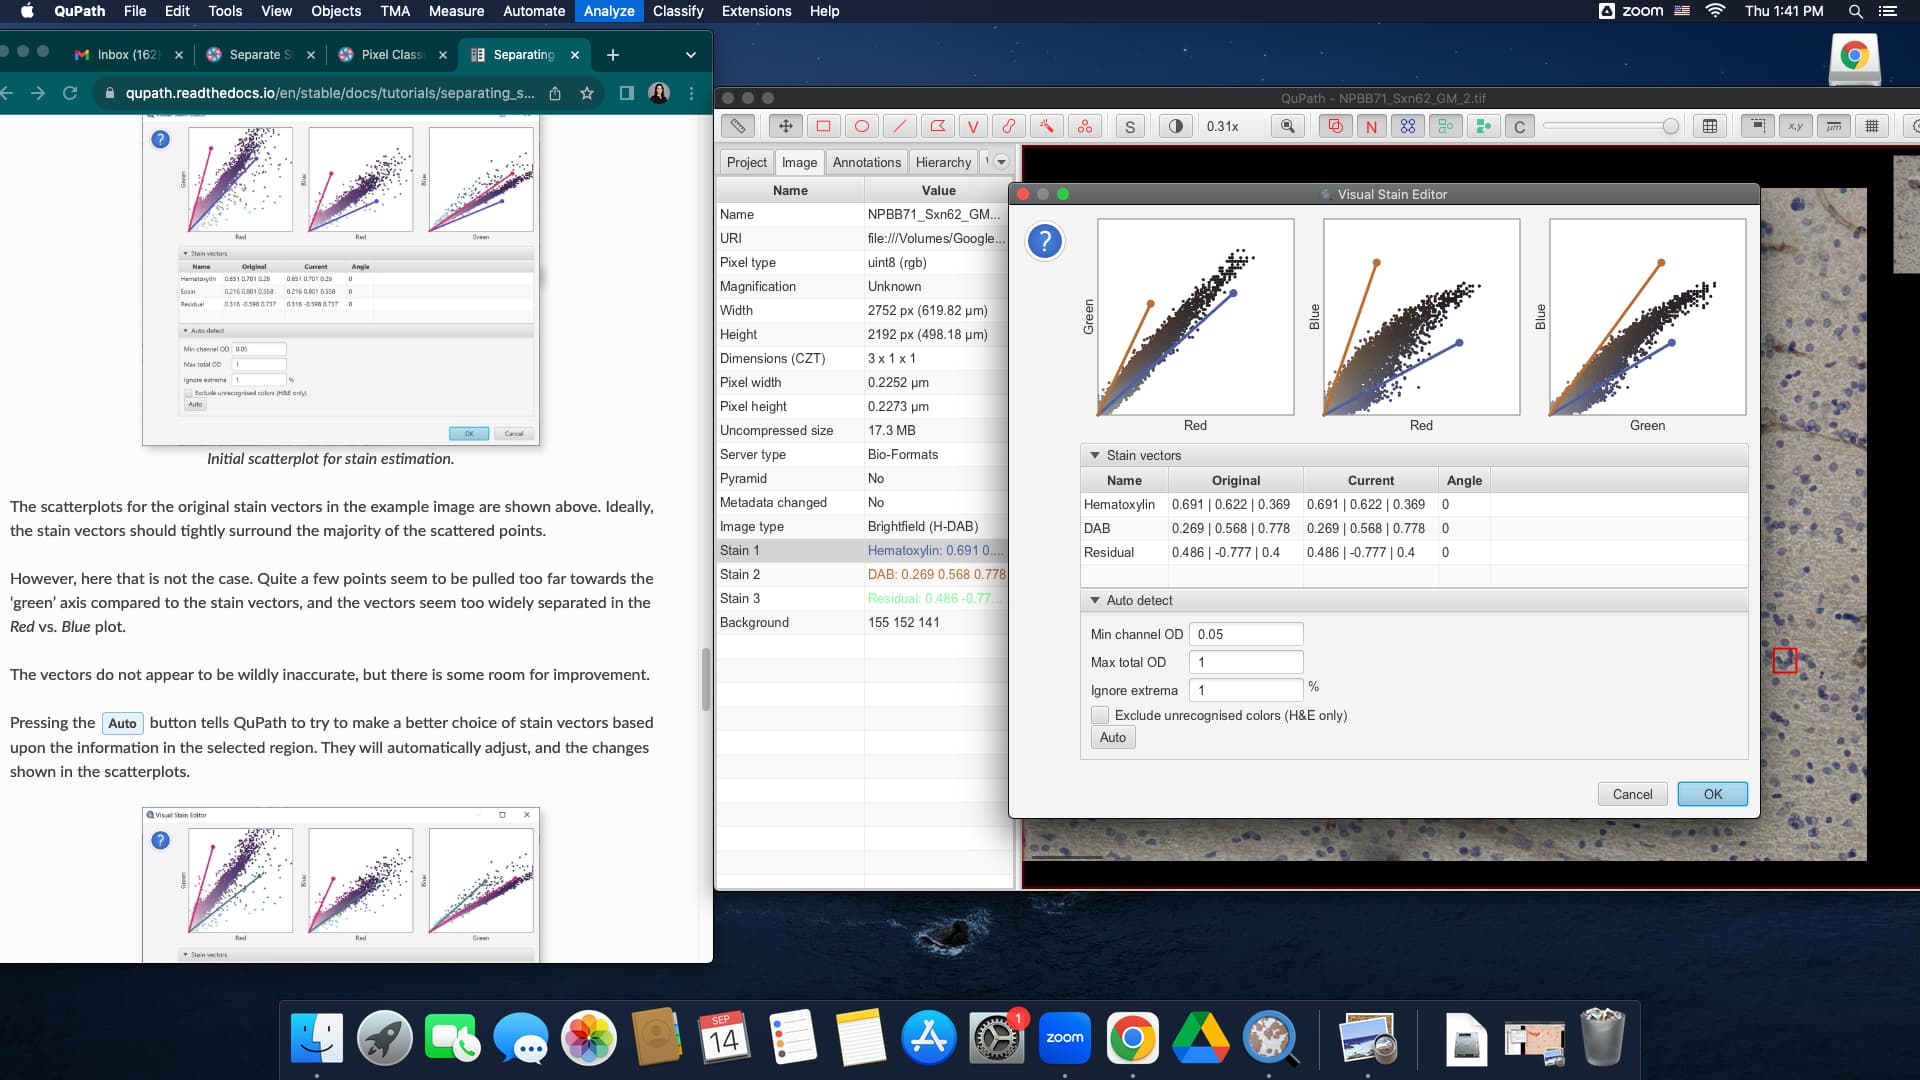This screenshot has width=1920, height=1080.
Task: Toggle the counting grid overlay
Action: click(x=1874, y=126)
